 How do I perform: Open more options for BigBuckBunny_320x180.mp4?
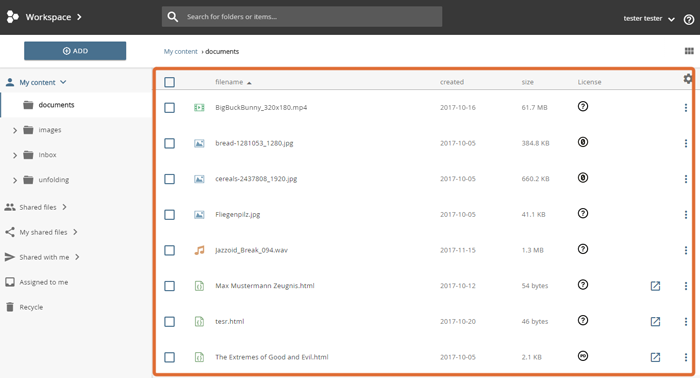(x=686, y=108)
